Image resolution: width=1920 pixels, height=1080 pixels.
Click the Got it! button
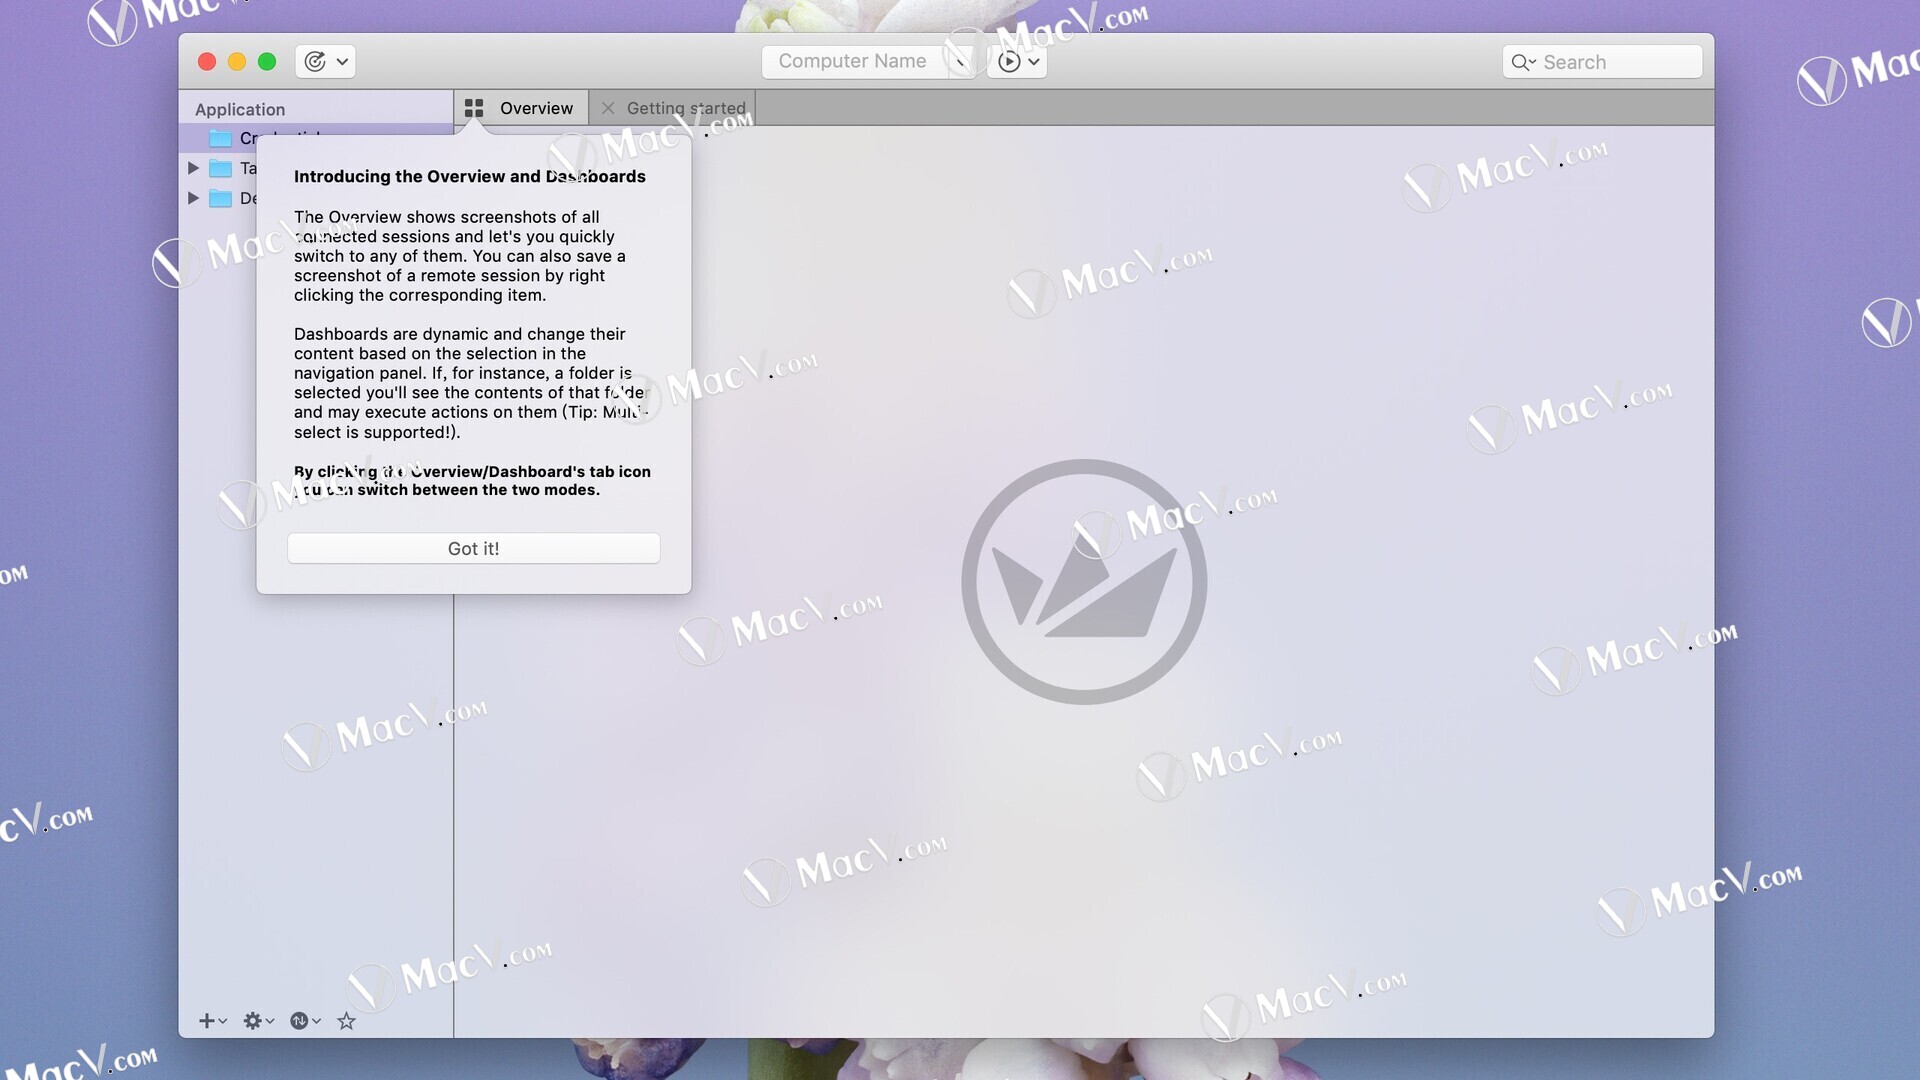point(473,548)
